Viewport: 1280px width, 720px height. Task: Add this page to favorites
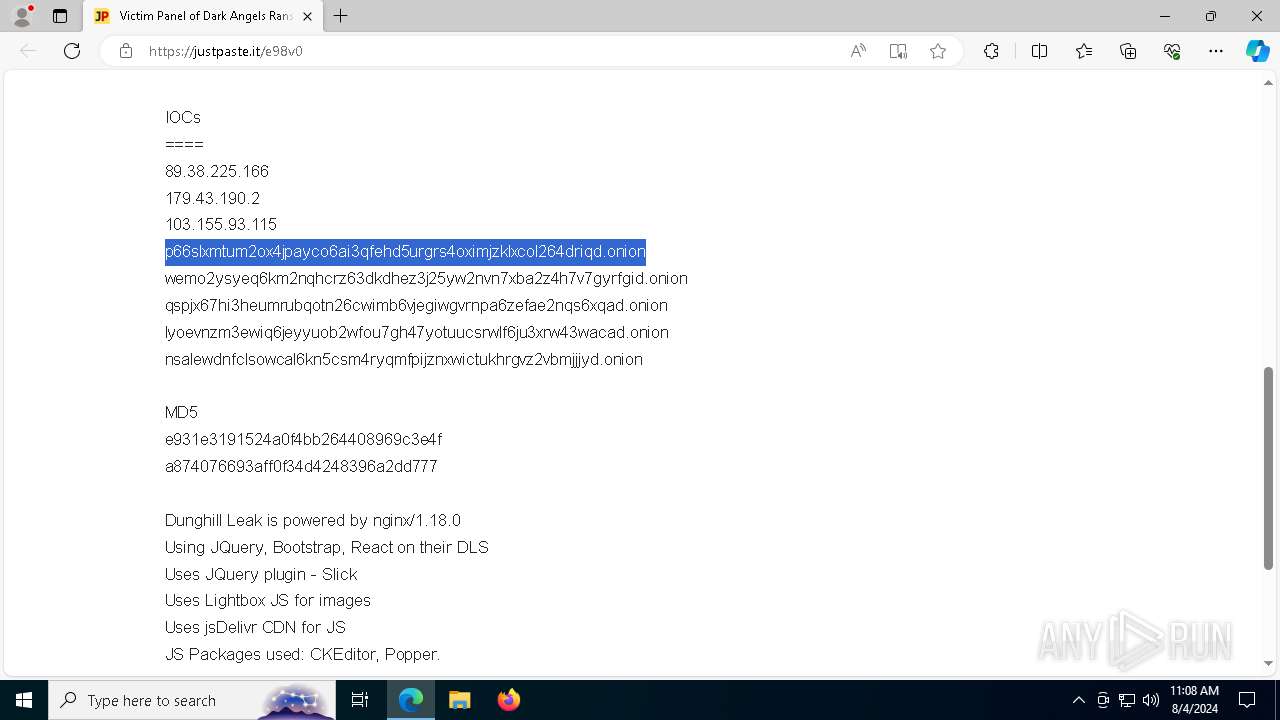938,51
